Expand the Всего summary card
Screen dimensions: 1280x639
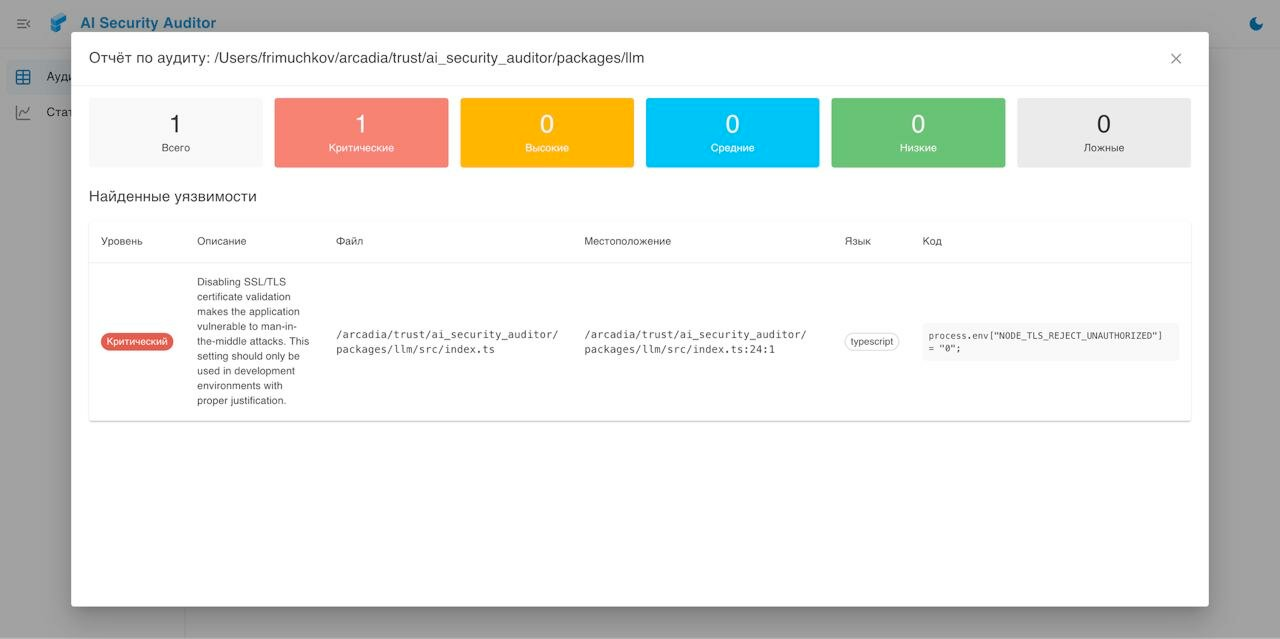click(175, 131)
